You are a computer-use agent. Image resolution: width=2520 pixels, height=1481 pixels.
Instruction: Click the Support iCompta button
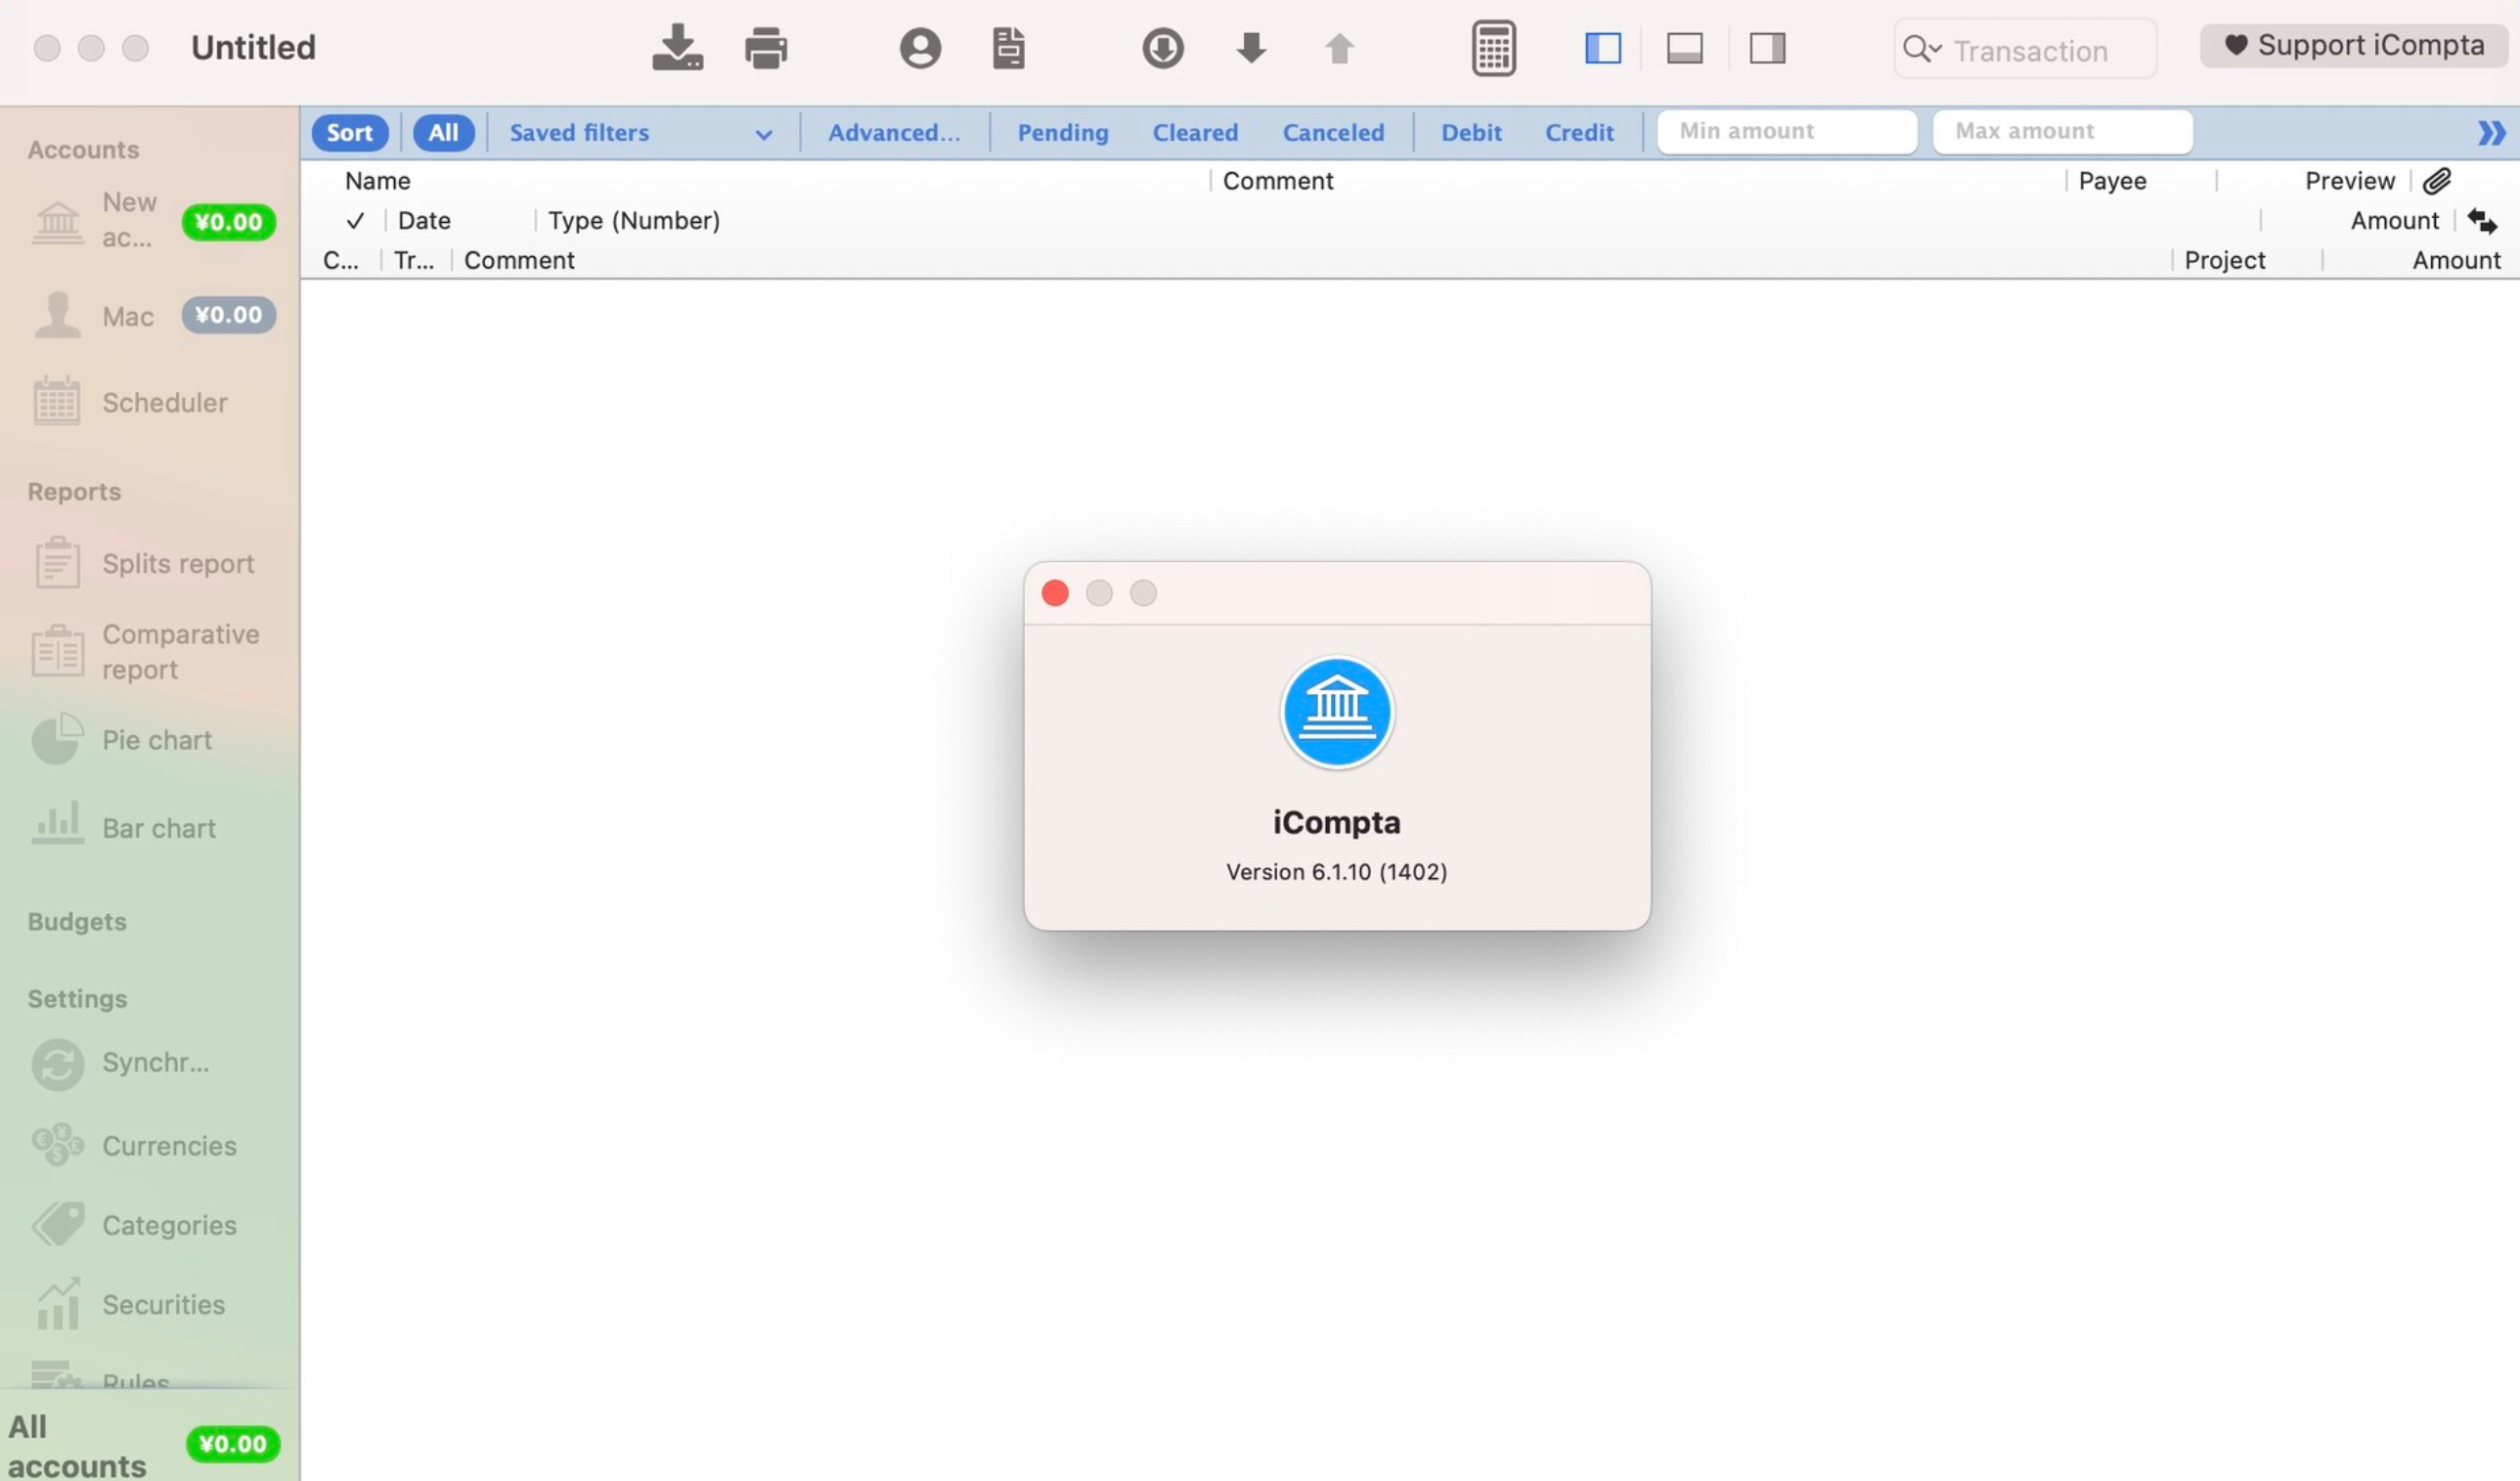tap(2354, 46)
